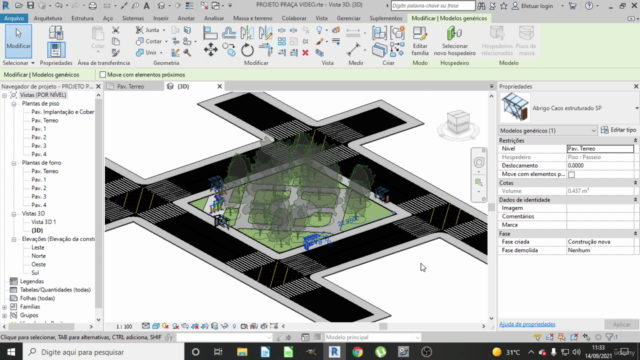
Task: Switch to the Massa e terreno tab
Action: [253, 18]
